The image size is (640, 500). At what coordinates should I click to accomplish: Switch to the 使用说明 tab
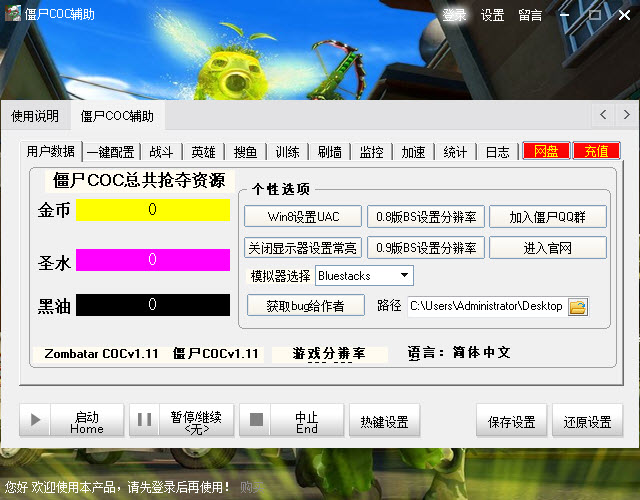click(x=35, y=116)
